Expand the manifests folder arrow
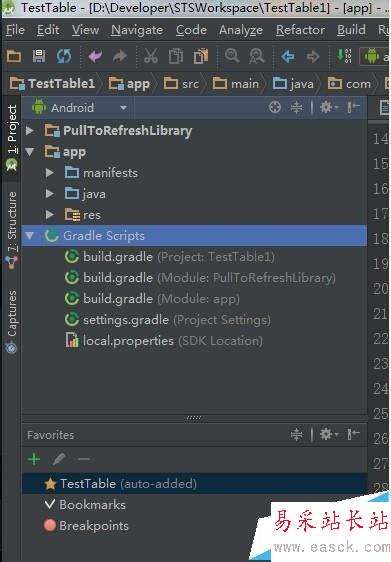 (50, 173)
